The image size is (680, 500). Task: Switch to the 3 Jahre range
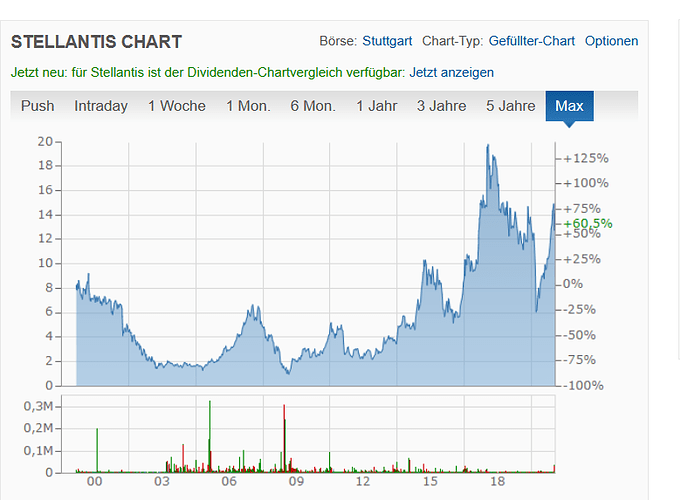click(x=441, y=106)
